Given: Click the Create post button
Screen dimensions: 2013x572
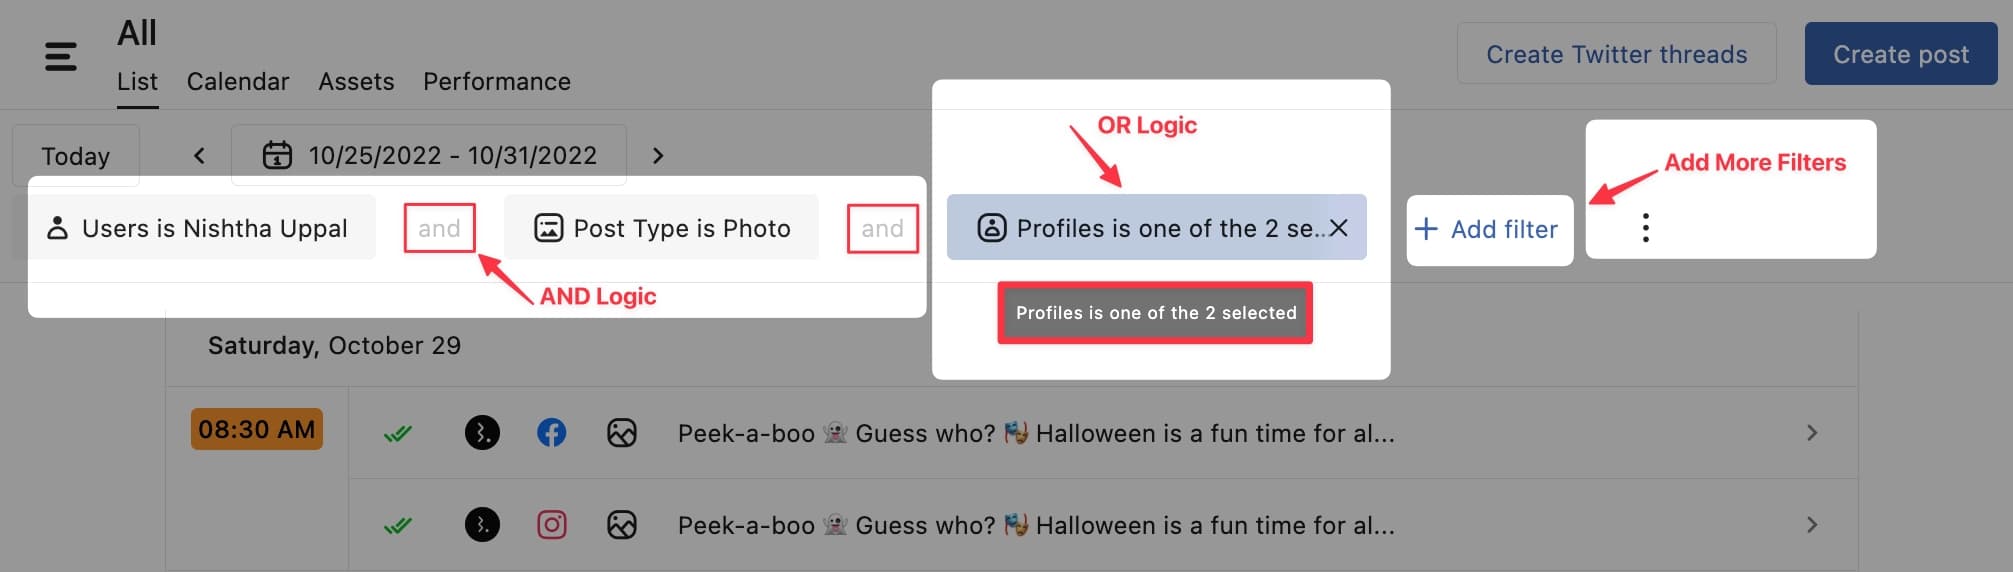Looking at the screenshot, I should click(x=1901, y=54).
